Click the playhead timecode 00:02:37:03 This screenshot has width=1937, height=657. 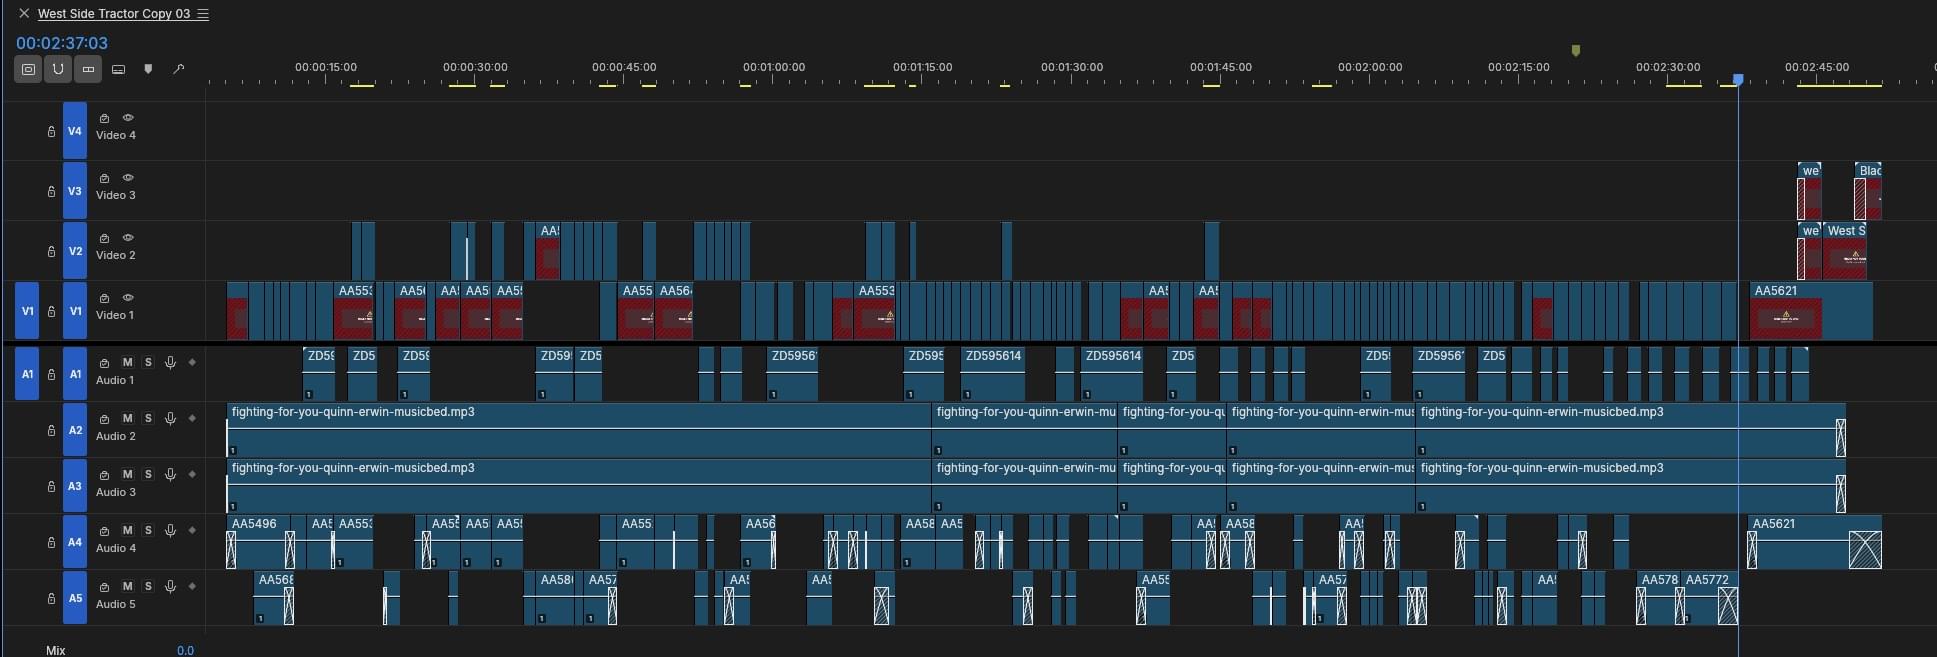(x=62, y=43)
